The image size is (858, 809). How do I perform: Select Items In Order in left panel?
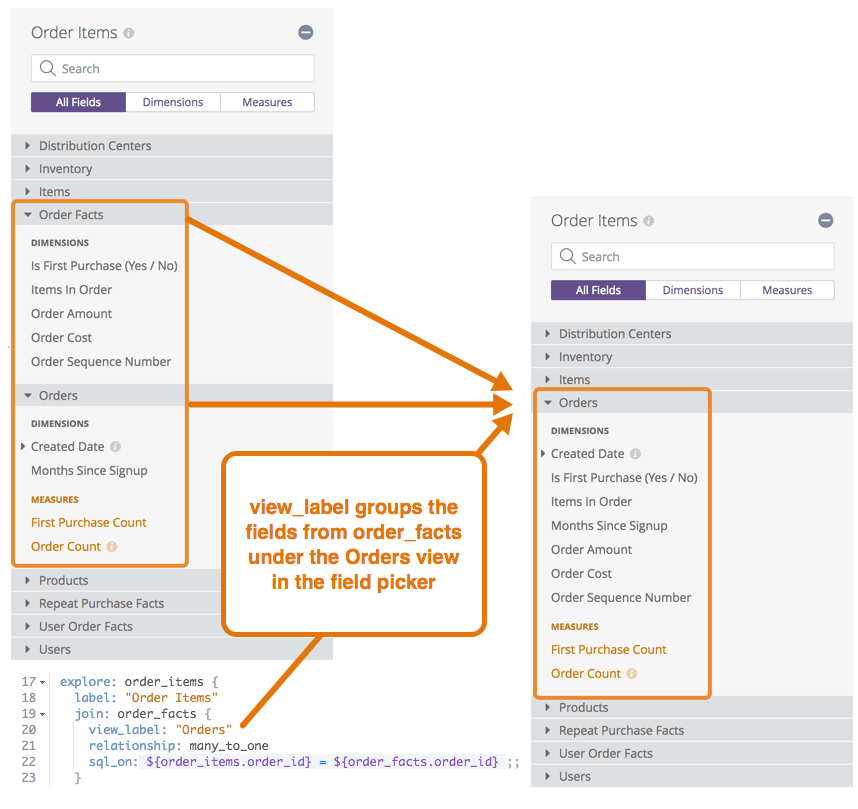[x=71, y=290]
